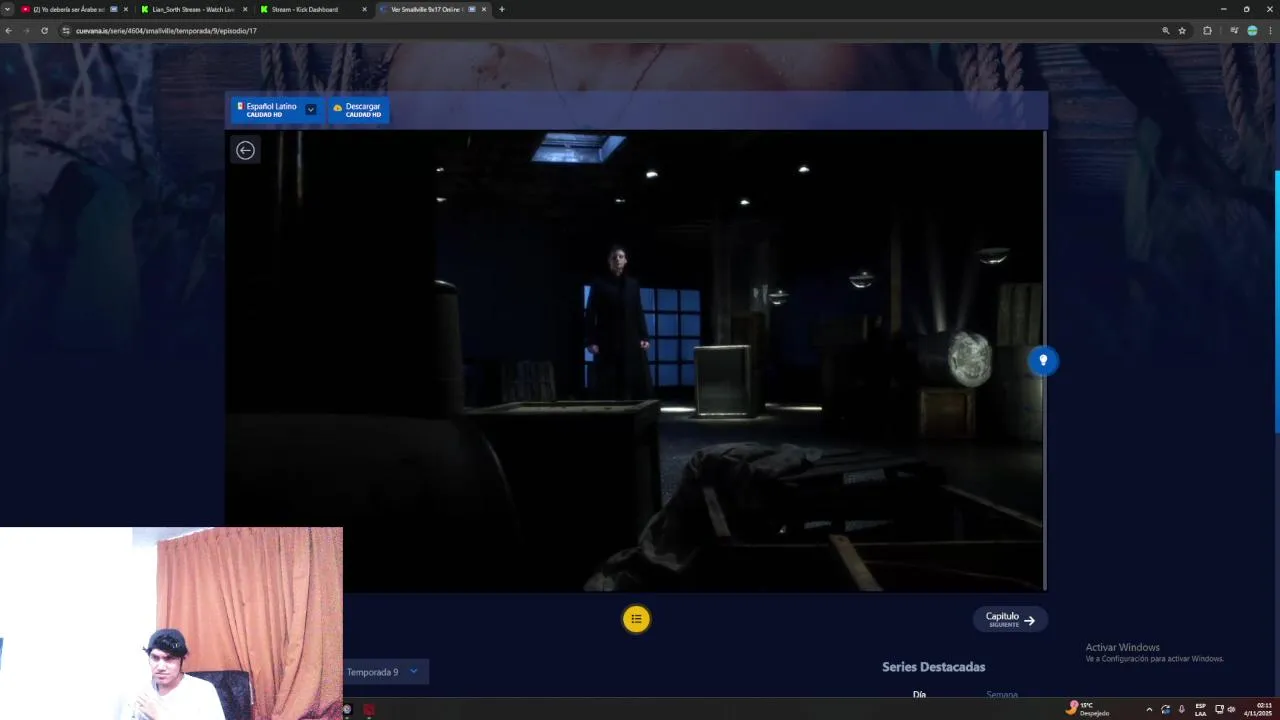Screen dimensions: 1280x720
Task: Show hidden system tray icons chevron
Action: [1148, 709]
